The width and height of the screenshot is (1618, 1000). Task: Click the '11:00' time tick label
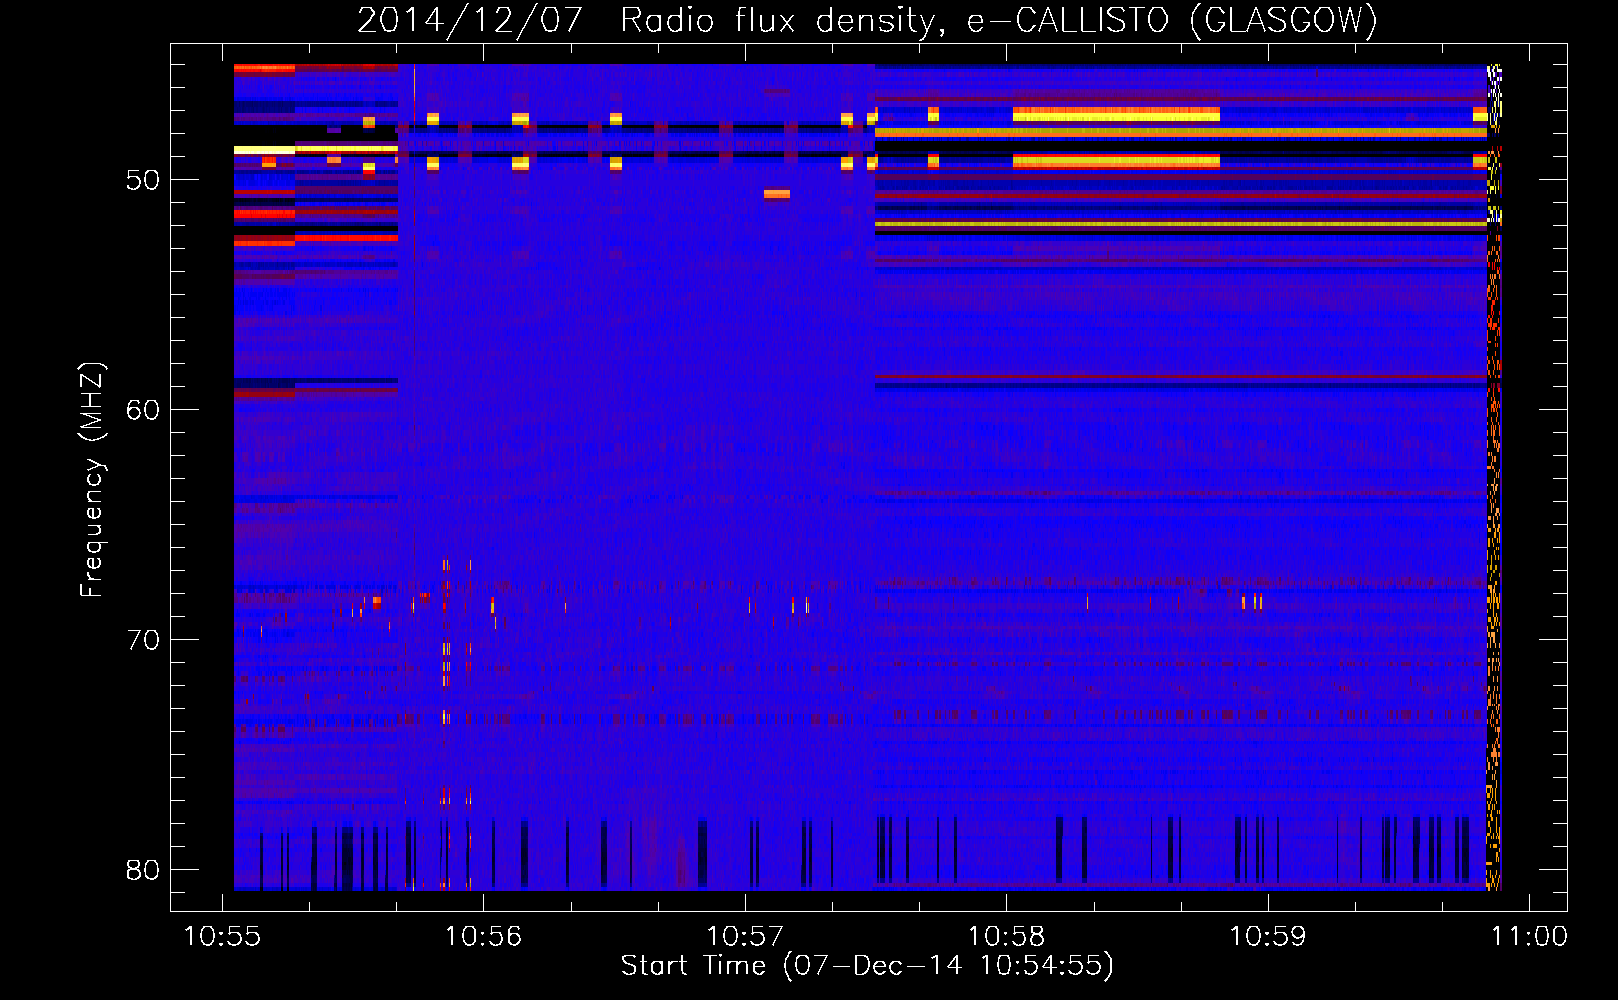pos(1529,937)
